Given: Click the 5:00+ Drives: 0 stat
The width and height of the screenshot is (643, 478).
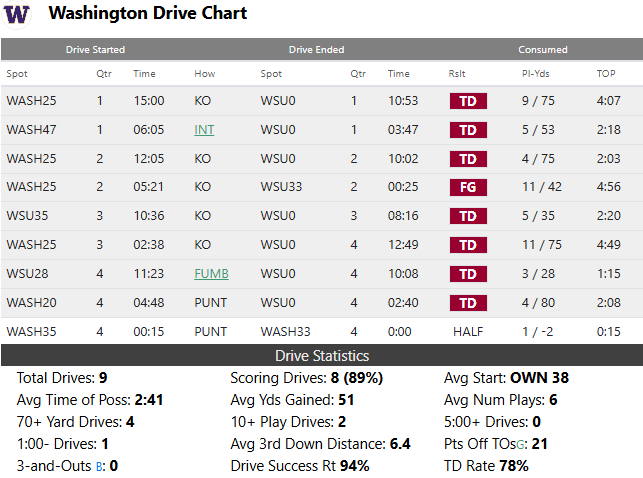Looking at the screenshot, I should point(493,422).
